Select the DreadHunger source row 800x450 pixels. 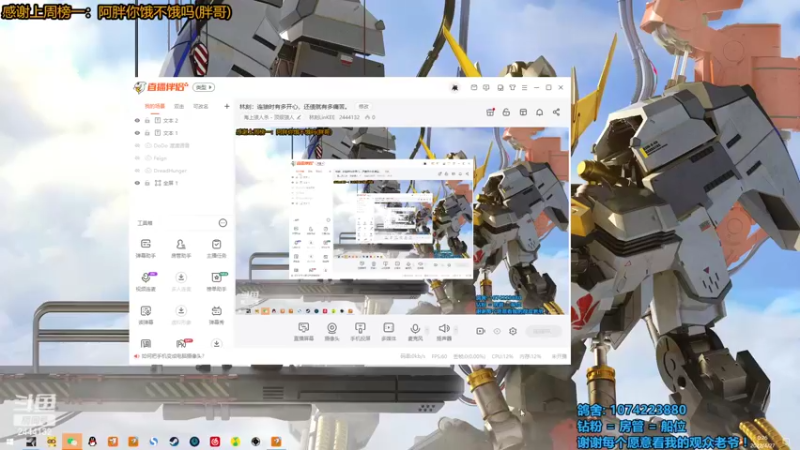coord(181,170)
